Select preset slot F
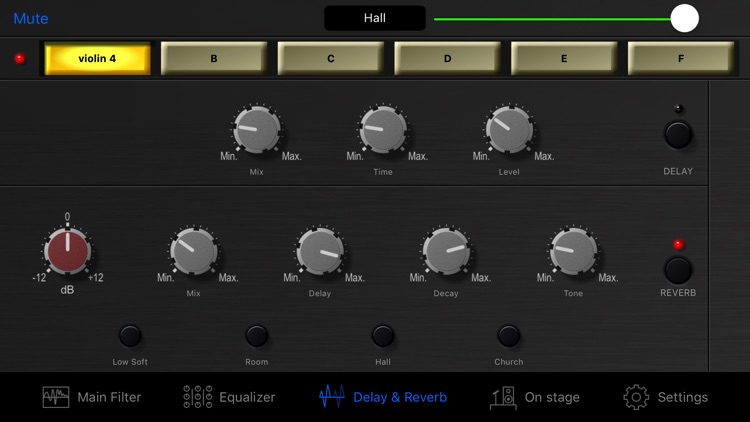 (681, 58)
